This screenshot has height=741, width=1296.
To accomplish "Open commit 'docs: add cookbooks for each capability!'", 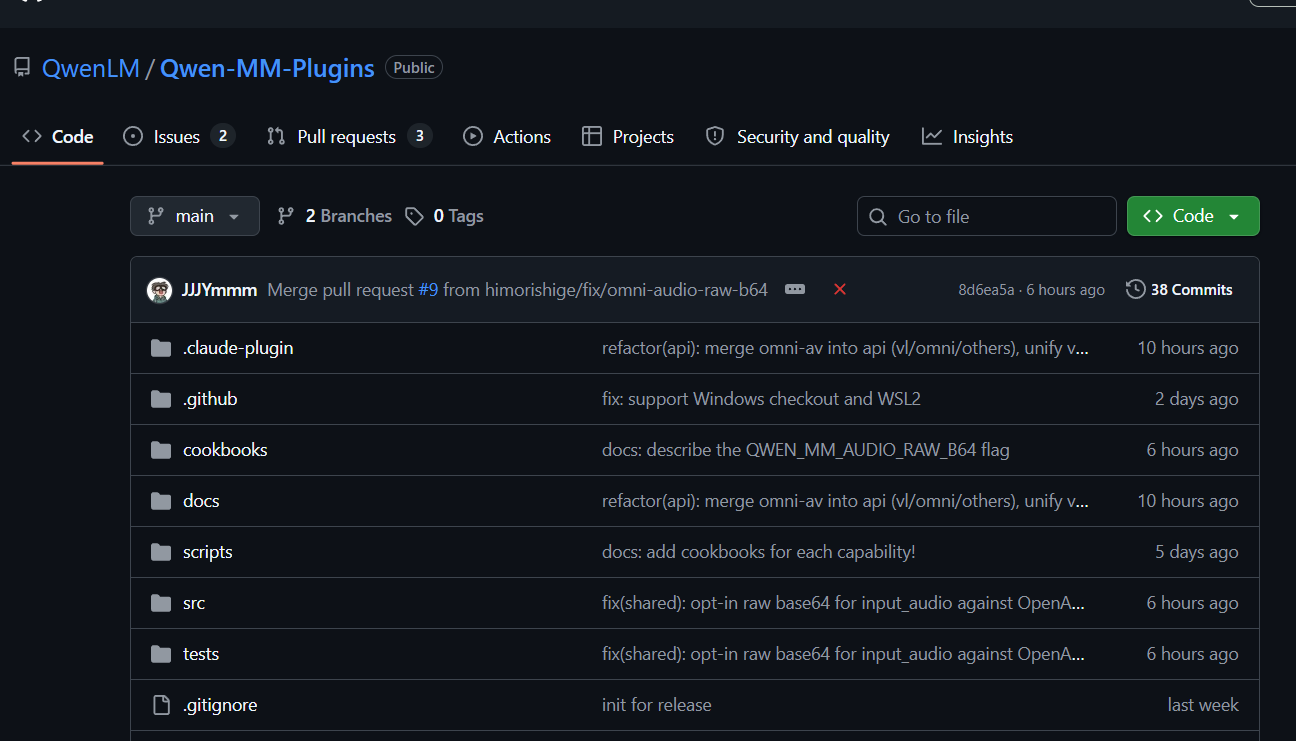I will [x=759, y=552].
